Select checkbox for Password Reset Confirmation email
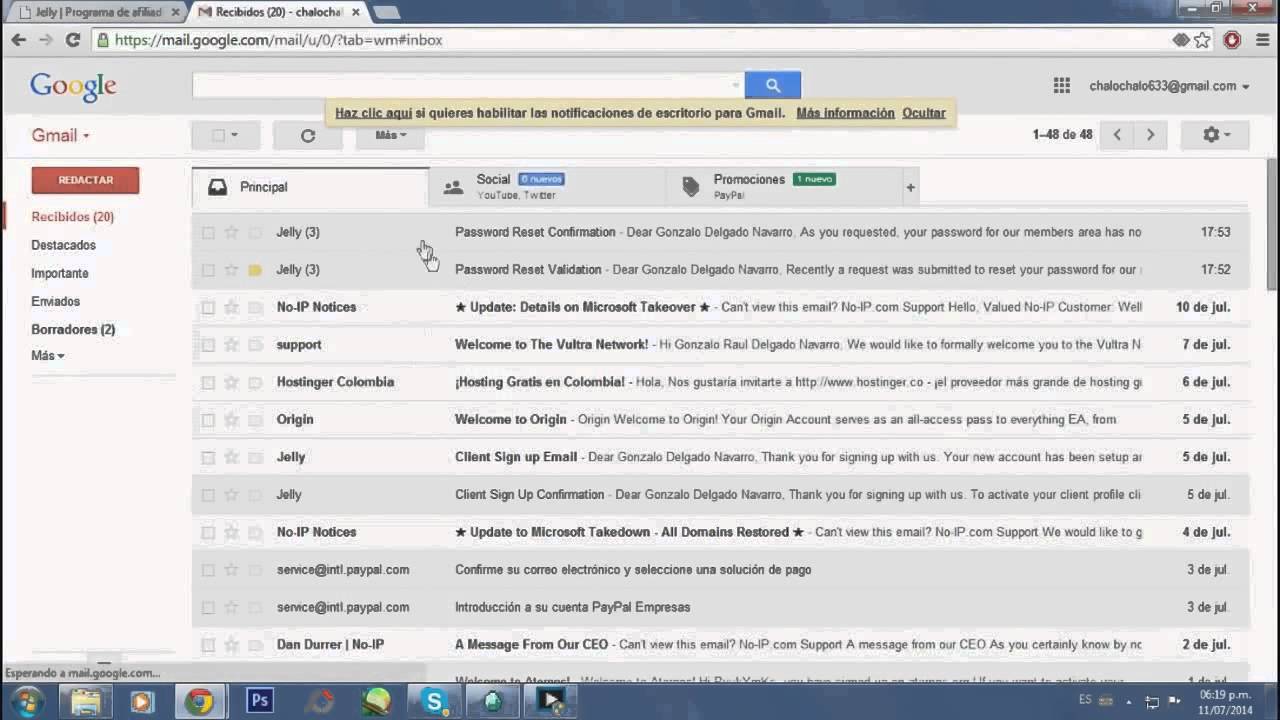This screenshot has height=720, width=1280. [x=208, y=232]
